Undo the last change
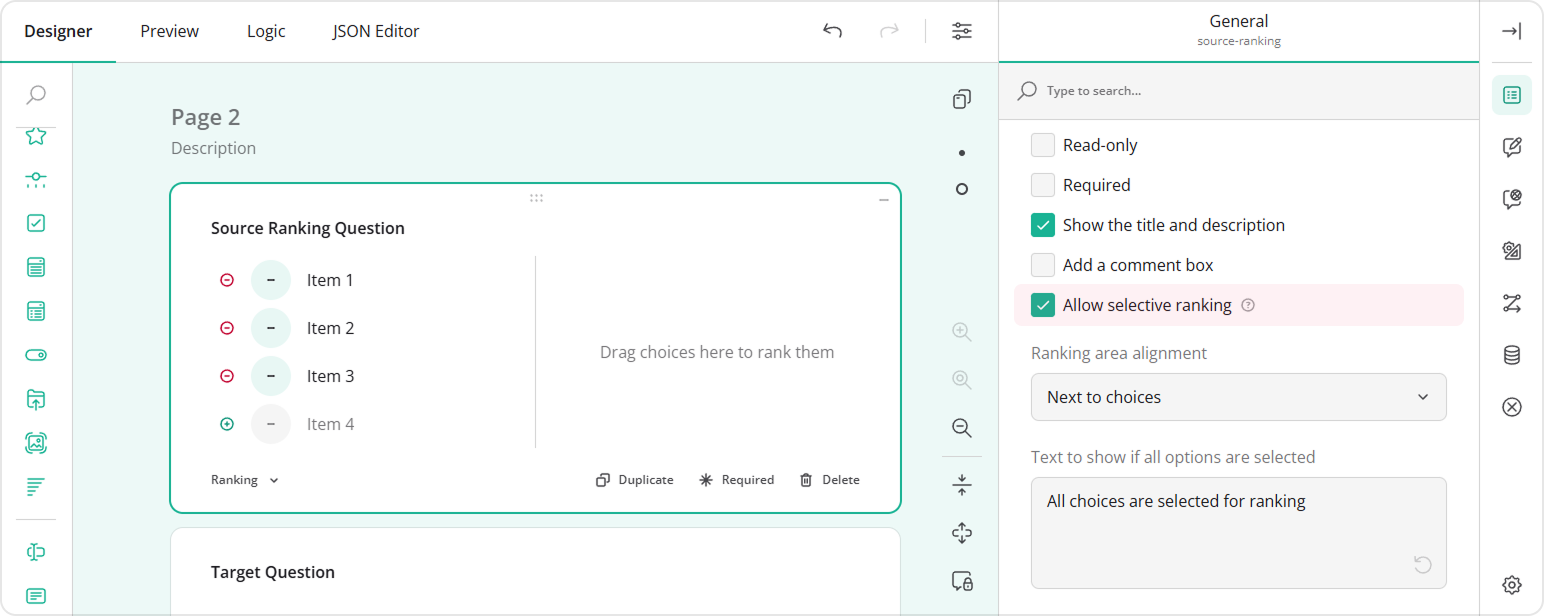This screenshot has height=616, width=1544. click(x=832, y=31)
